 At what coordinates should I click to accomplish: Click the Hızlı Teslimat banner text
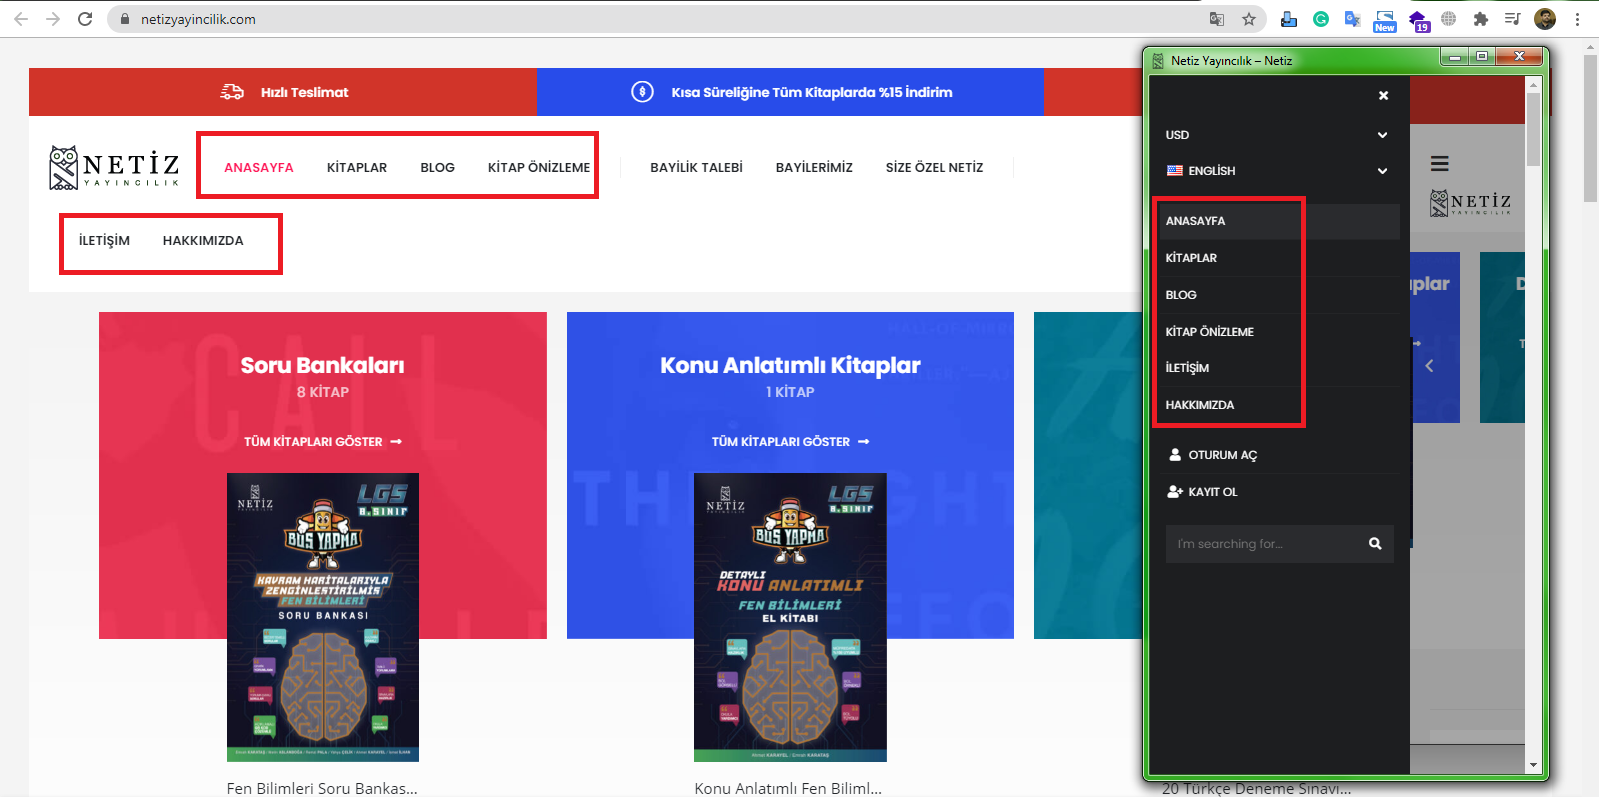[304, 92]
